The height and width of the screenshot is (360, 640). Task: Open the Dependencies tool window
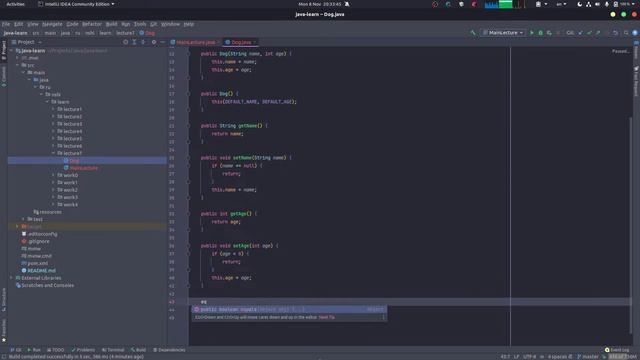pyautogui.click(x=169, y=350)
